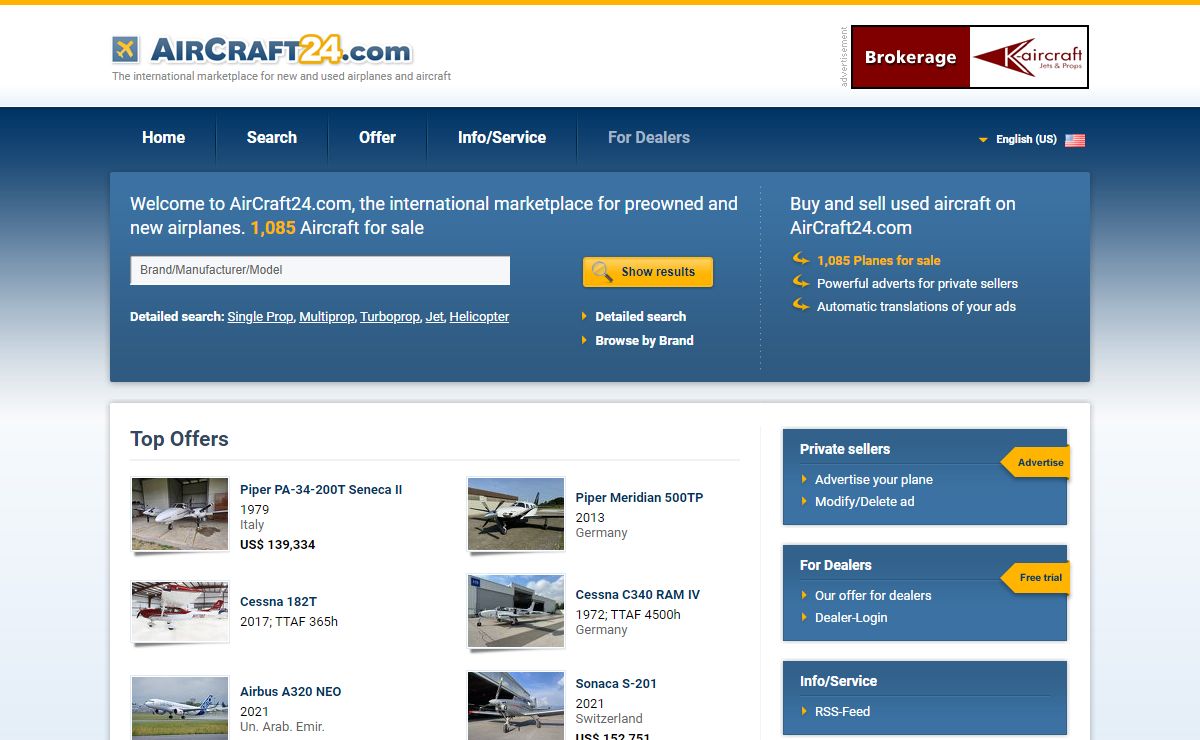Click the magnifier icon on Show results
Screen dimensions: 1200x740
pos(602,272)
